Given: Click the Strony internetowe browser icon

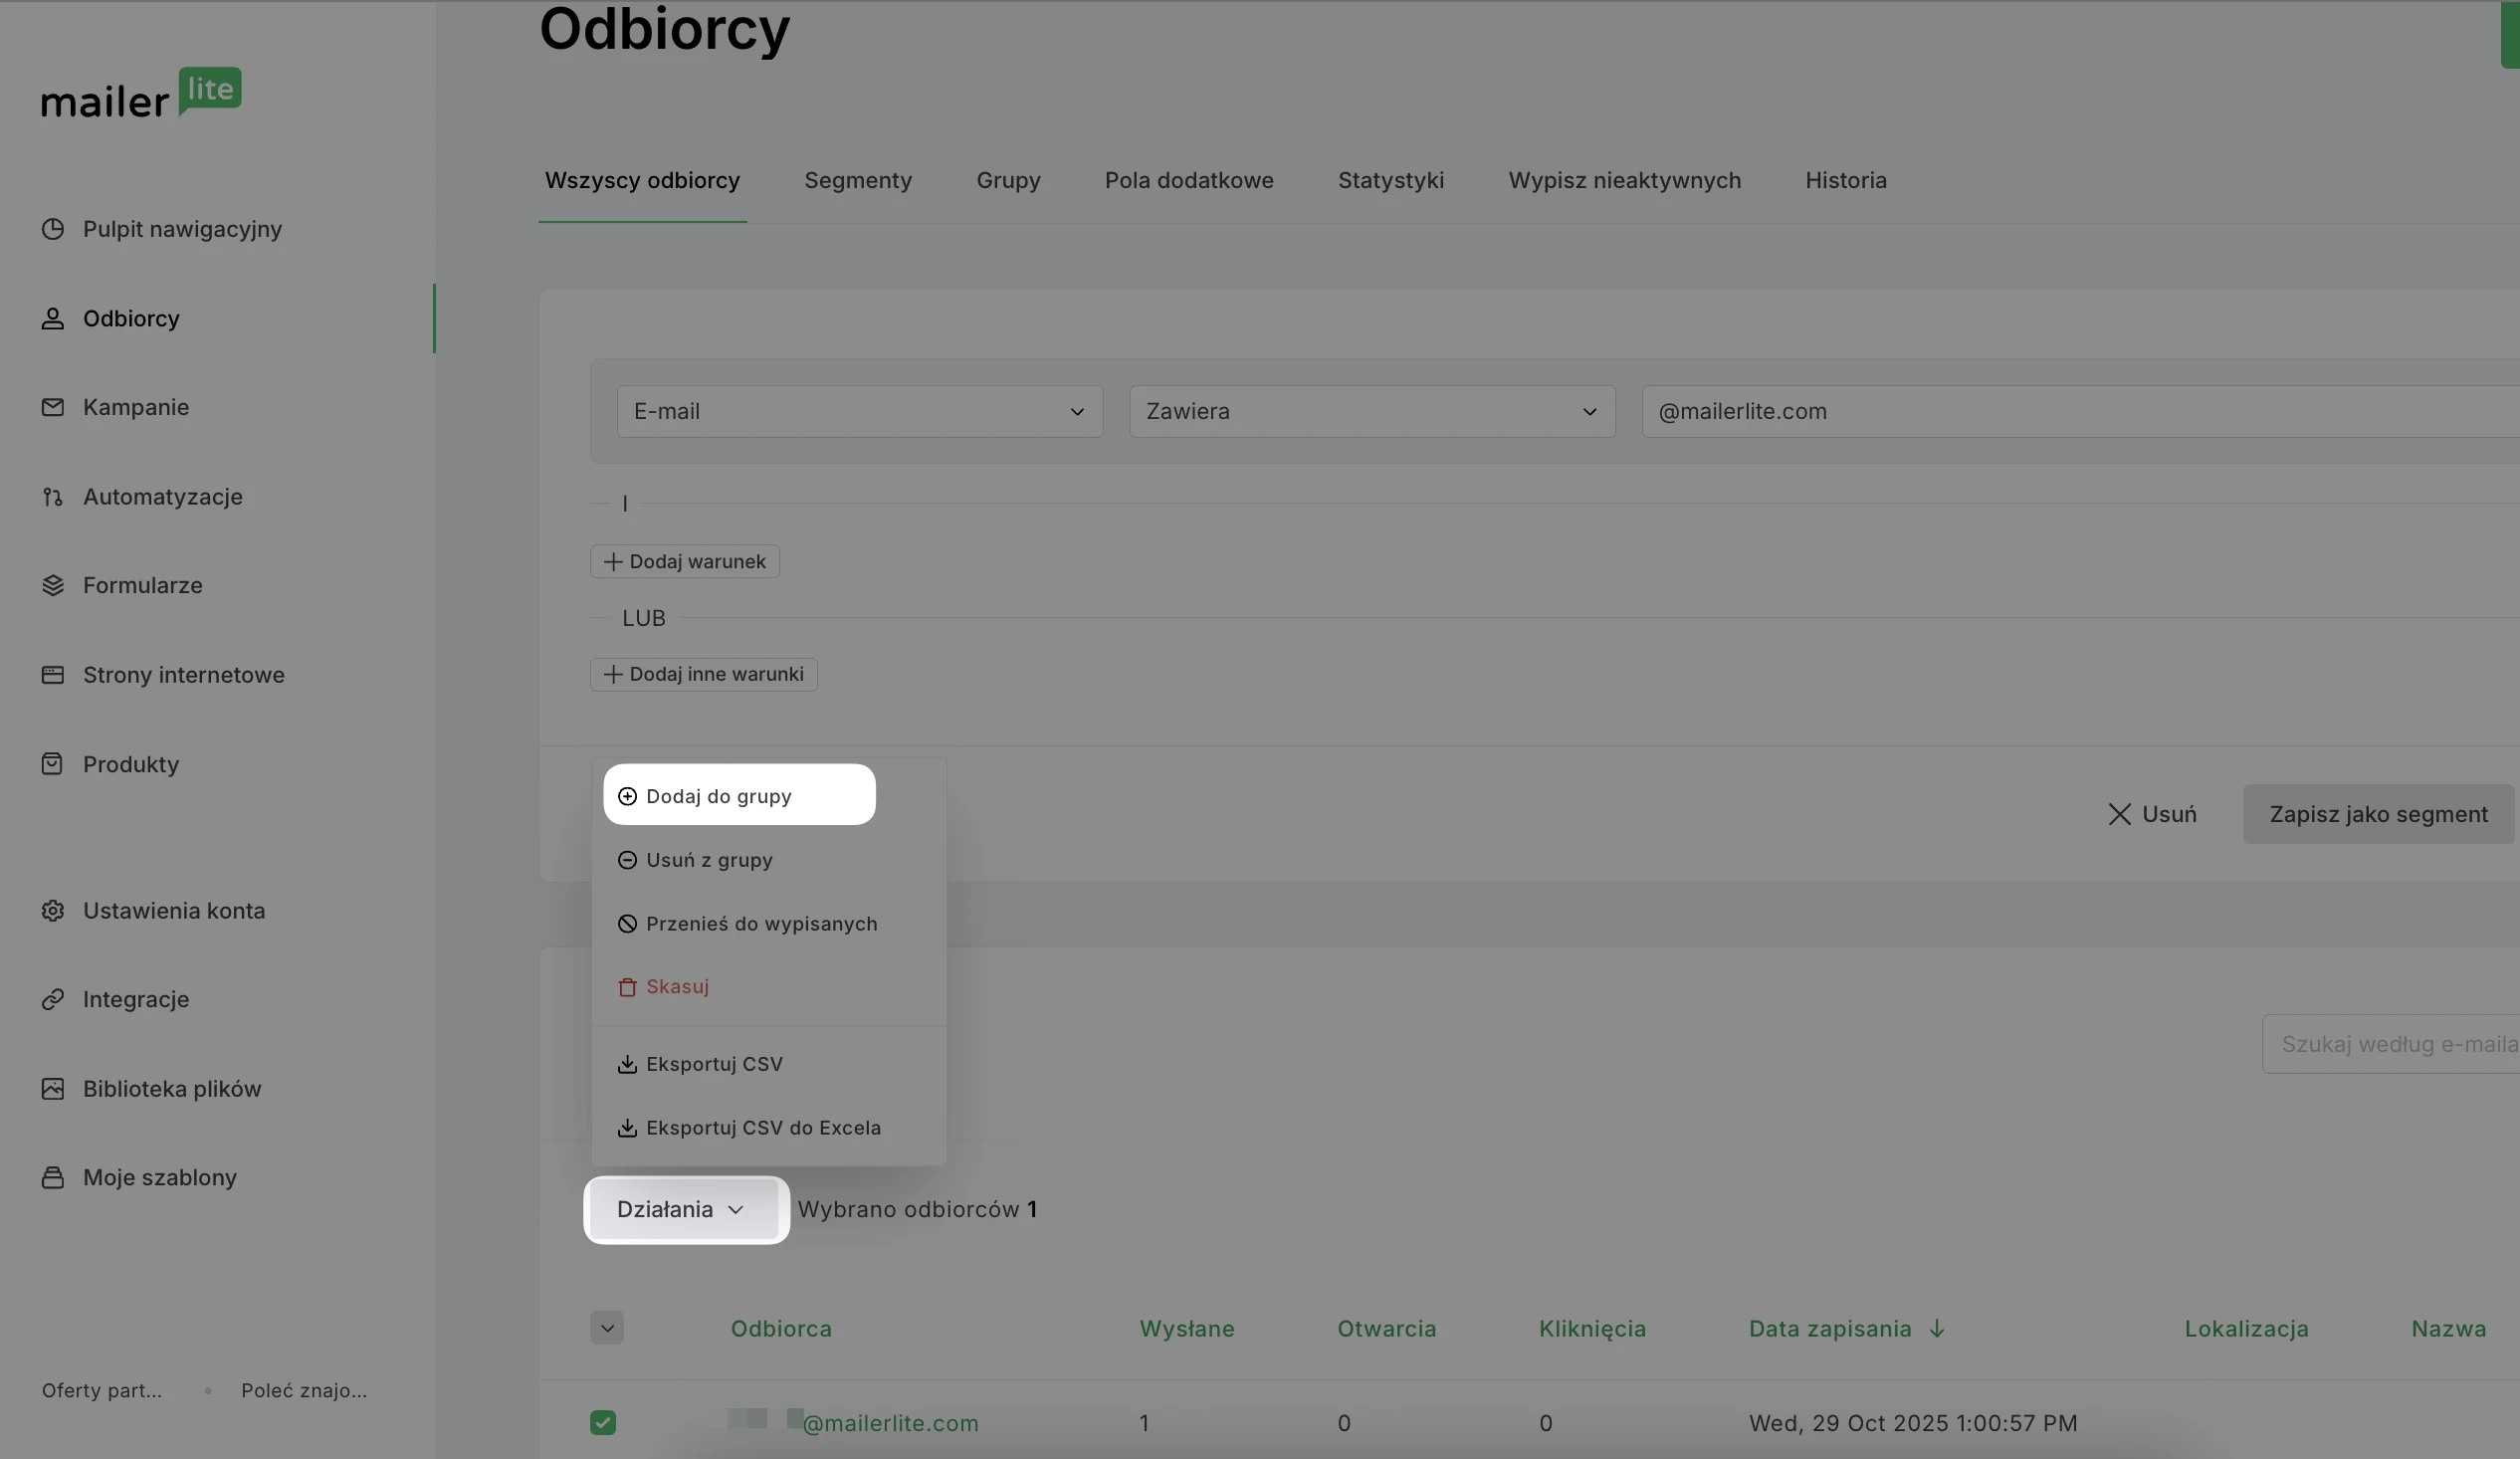Looking at the screenshot, I should coord(53,675).
